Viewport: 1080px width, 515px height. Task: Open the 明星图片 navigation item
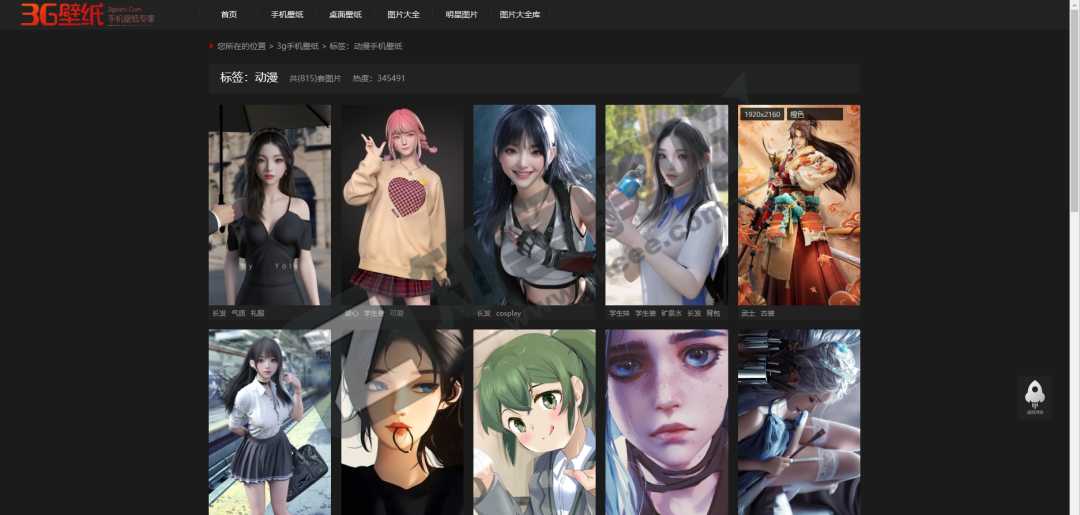pos(461,15)
